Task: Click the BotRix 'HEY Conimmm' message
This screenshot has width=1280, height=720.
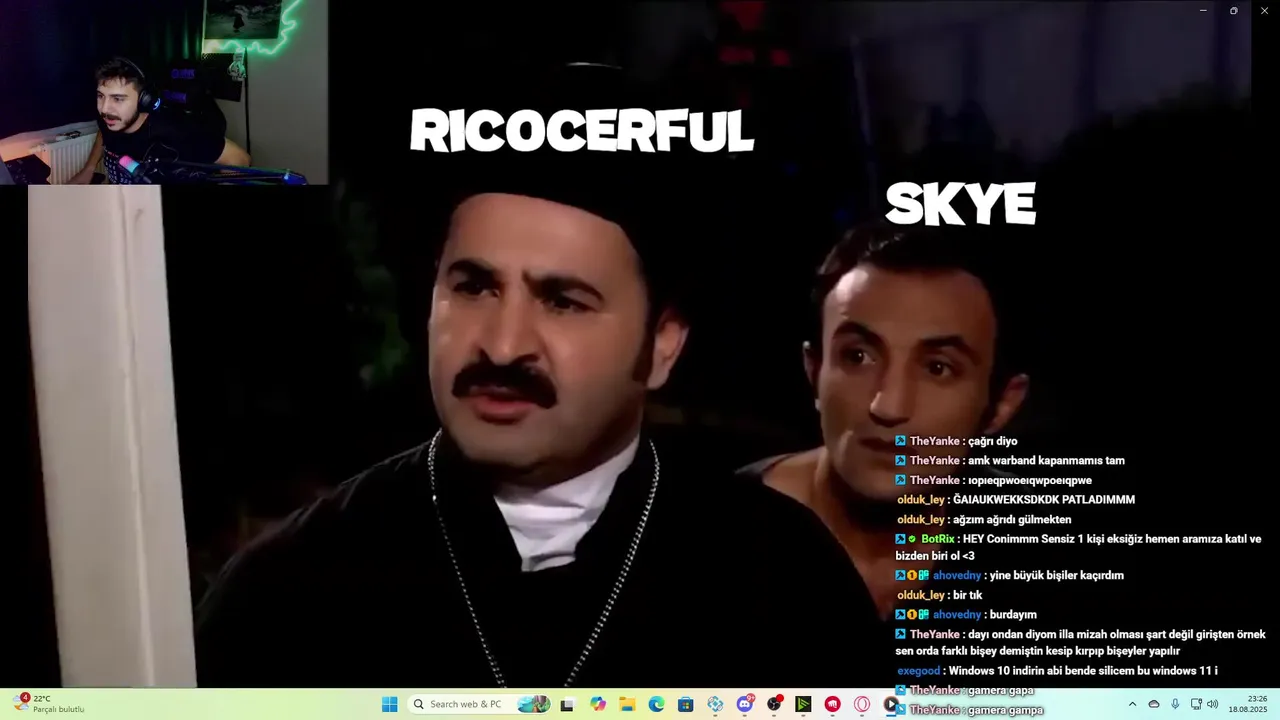Action: [1079, 547]
